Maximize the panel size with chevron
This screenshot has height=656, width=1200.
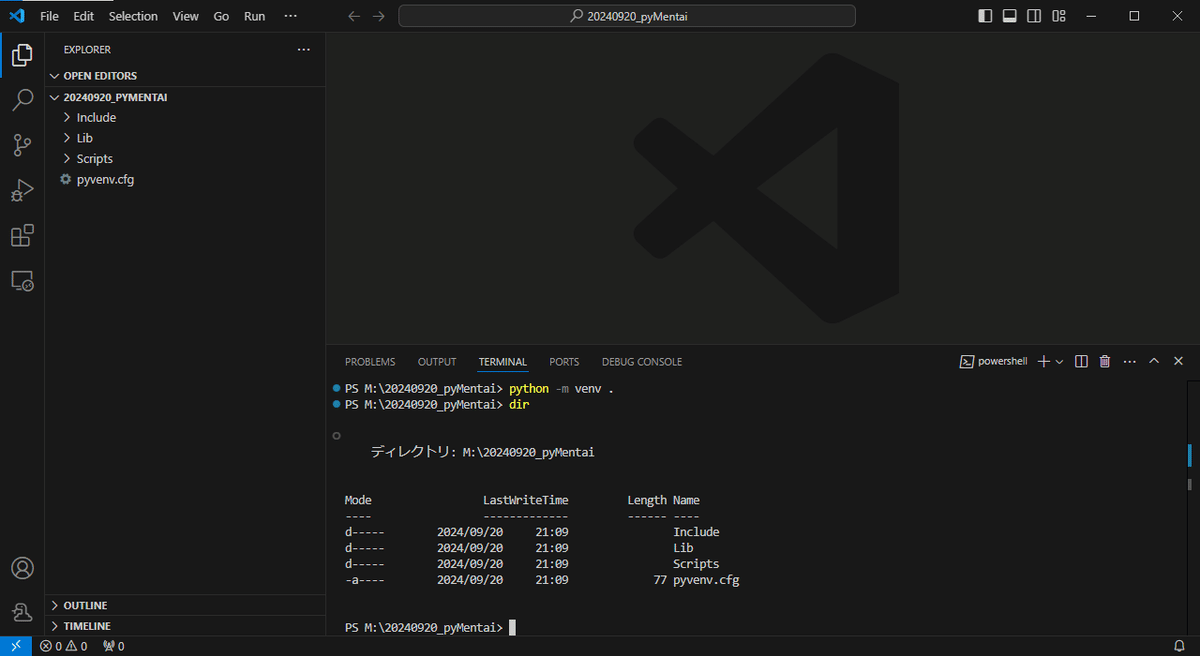pos(1154,361)
